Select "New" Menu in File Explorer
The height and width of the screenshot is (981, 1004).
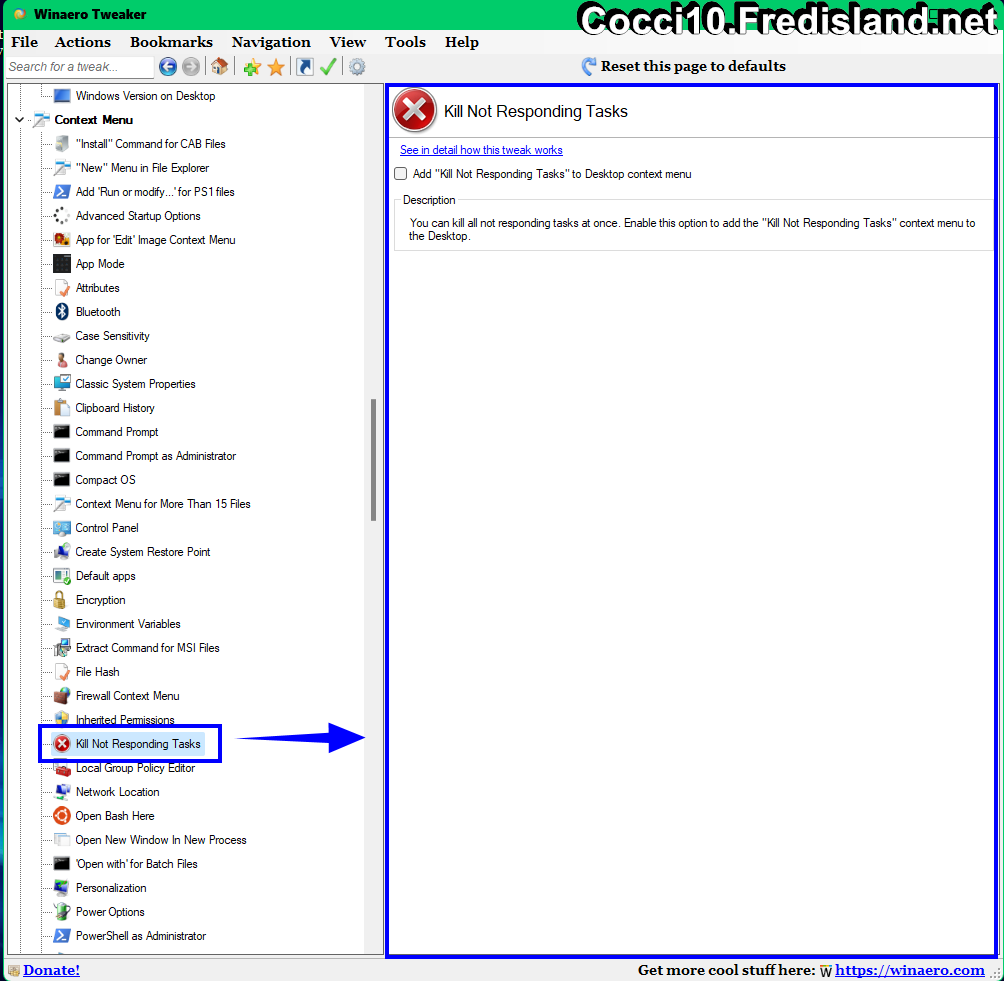pyautogui.click(x=142, y=168)
